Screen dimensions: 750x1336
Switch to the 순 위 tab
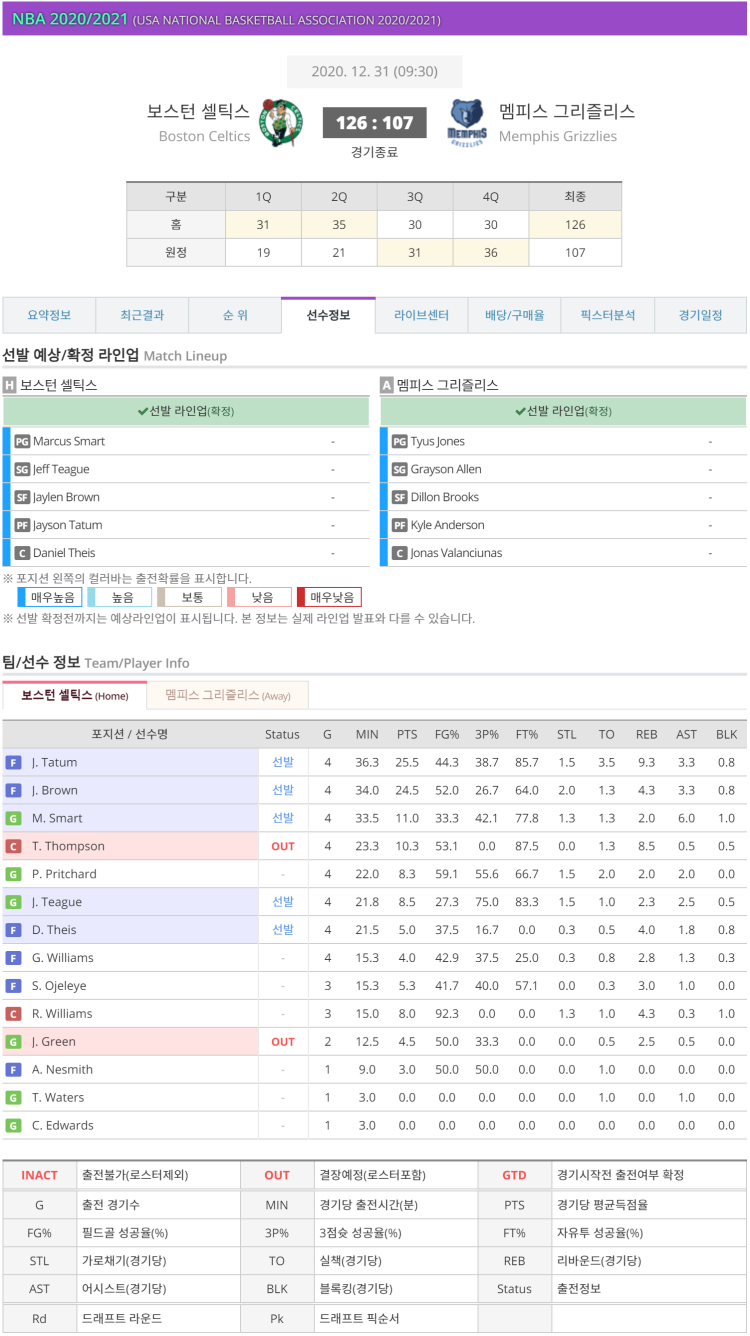pyautogui.click(x=235, y=315)
